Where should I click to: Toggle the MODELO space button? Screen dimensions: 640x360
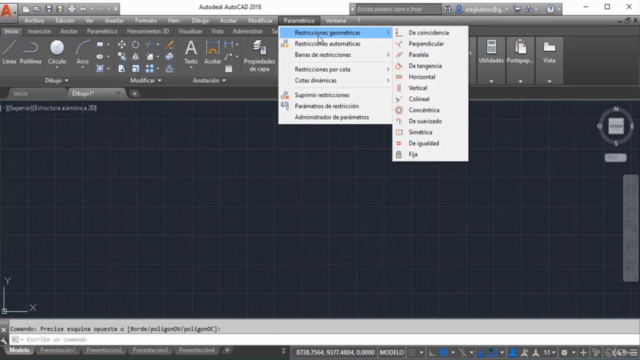[x=391, y=352]
